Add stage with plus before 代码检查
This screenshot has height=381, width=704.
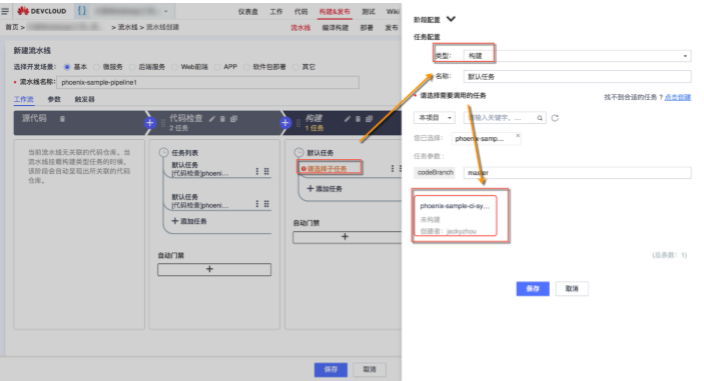click(x=150, y=123)
